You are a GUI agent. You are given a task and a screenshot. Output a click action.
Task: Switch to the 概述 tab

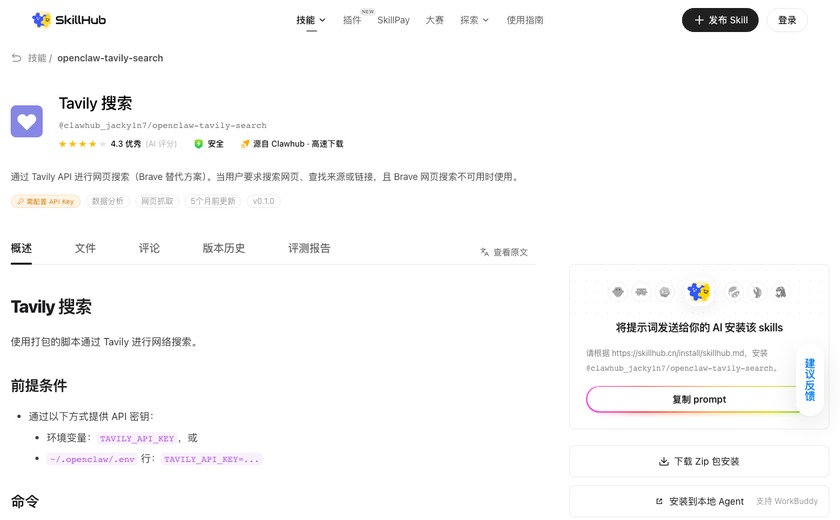21,248
